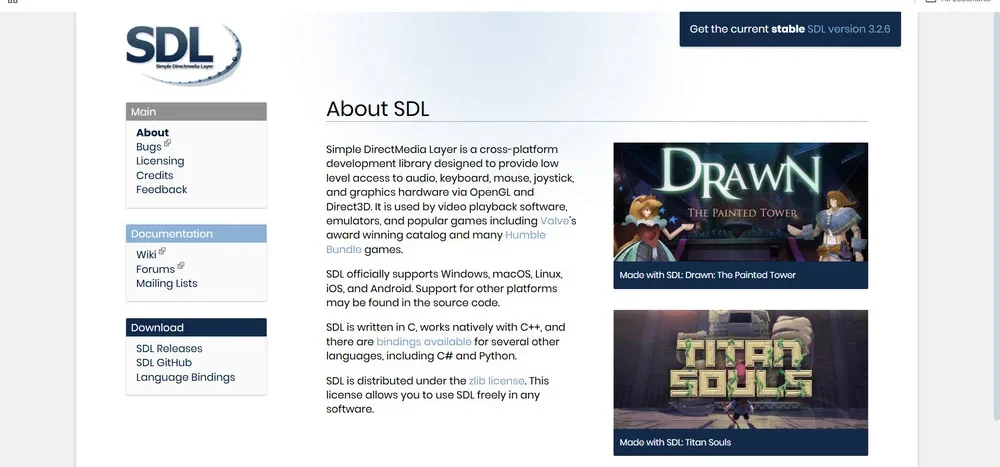
Task: Click the Titan Souls game image
Action: [x=740, y=369]
